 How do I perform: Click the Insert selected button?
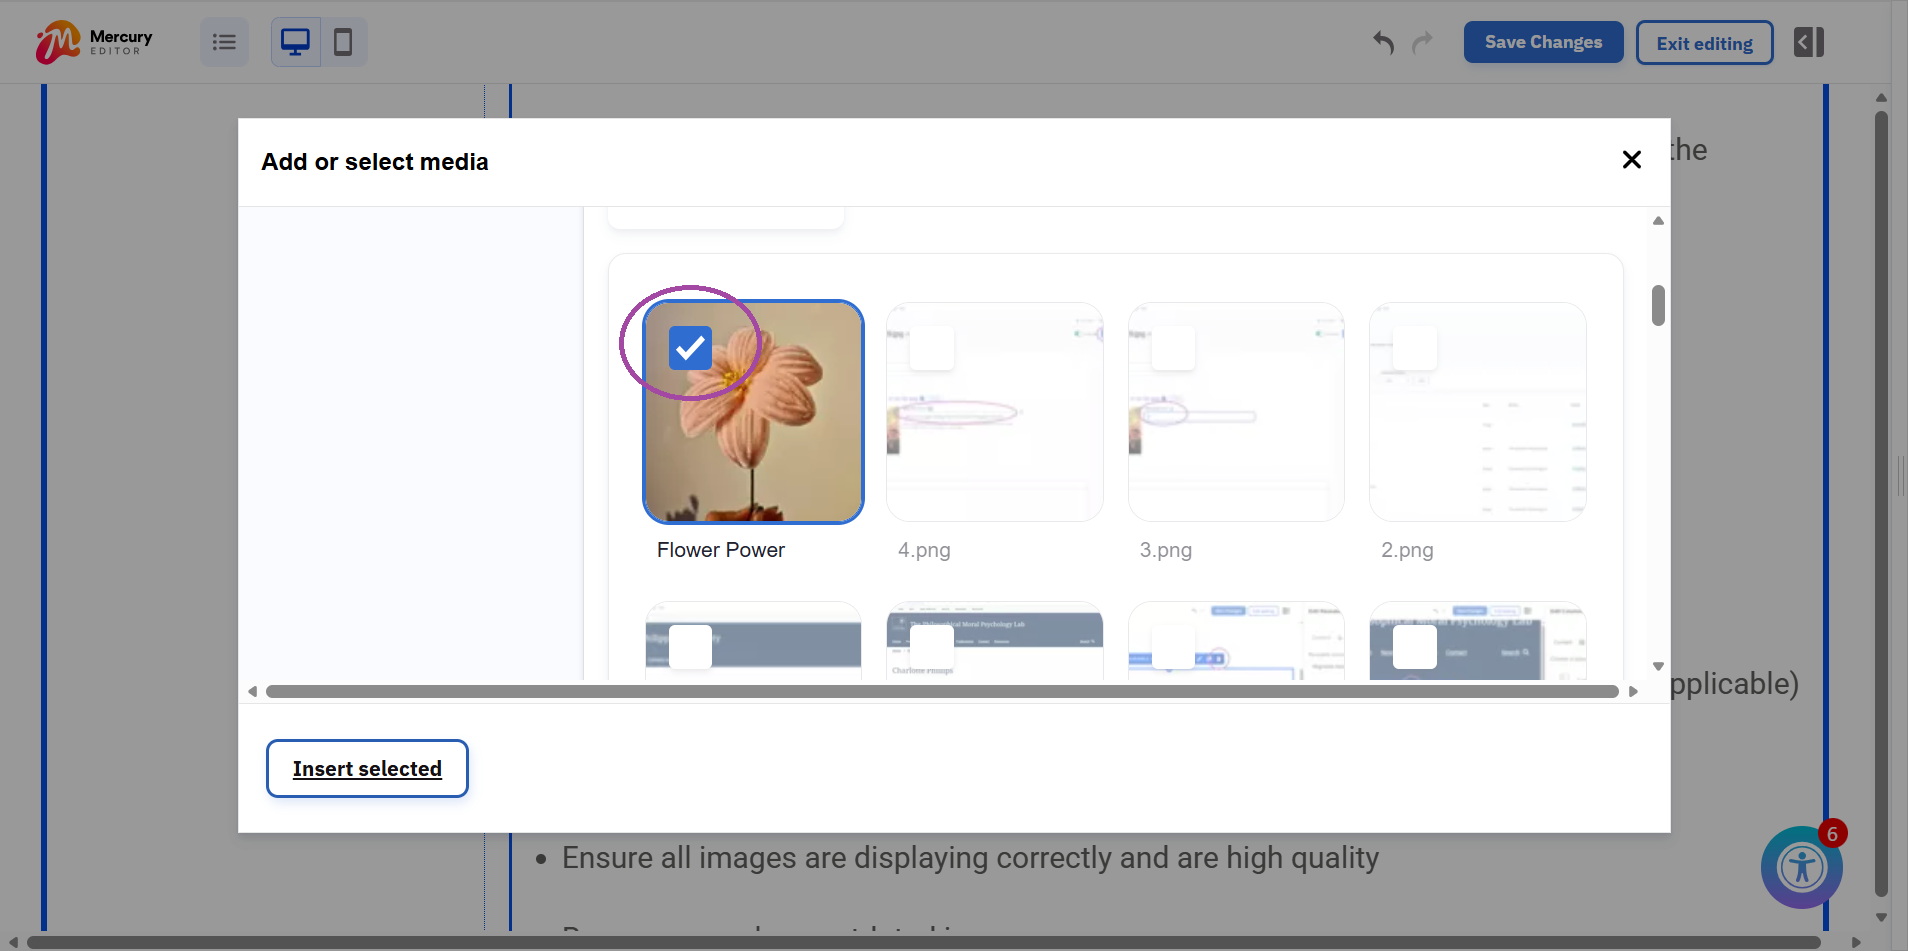366,768
